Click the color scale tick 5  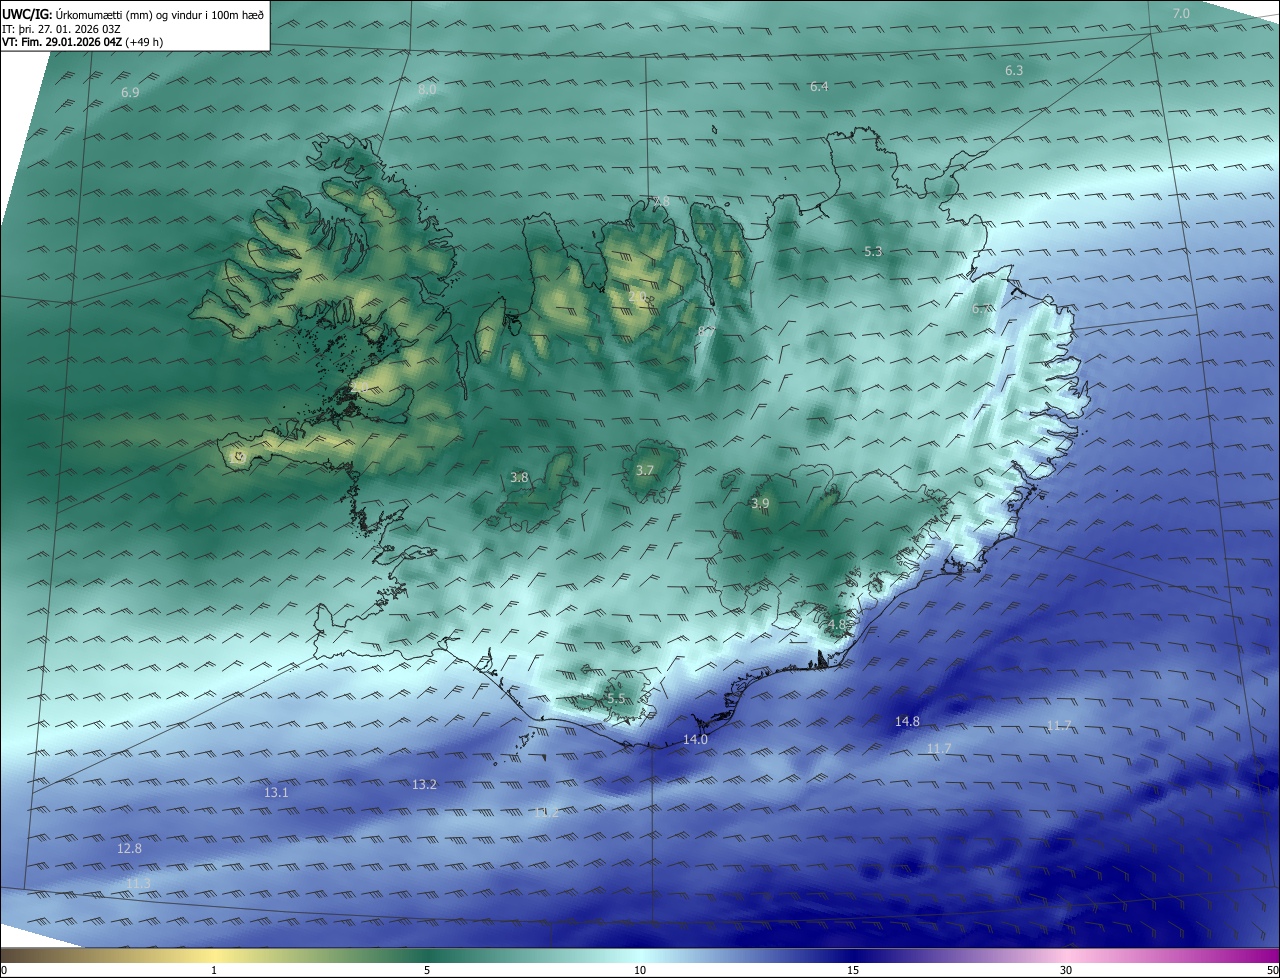[427, 970]
